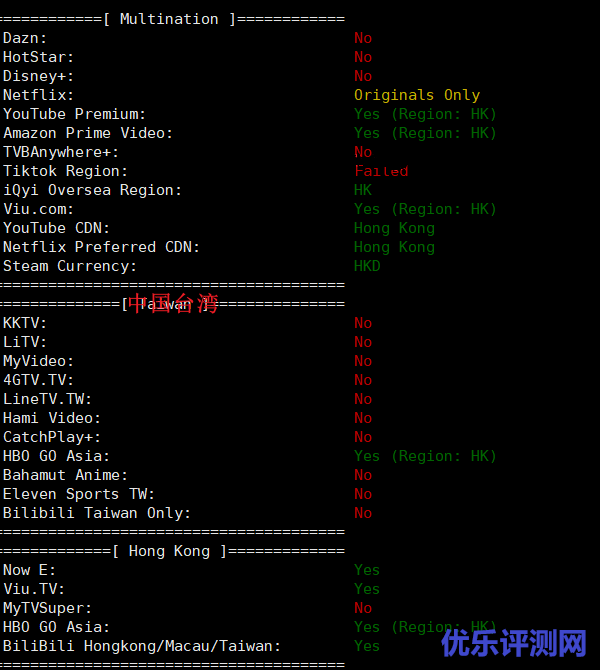Screen dimensions: 600x670
Task: Click the YouTube Premium label
Action: [74, 114]
